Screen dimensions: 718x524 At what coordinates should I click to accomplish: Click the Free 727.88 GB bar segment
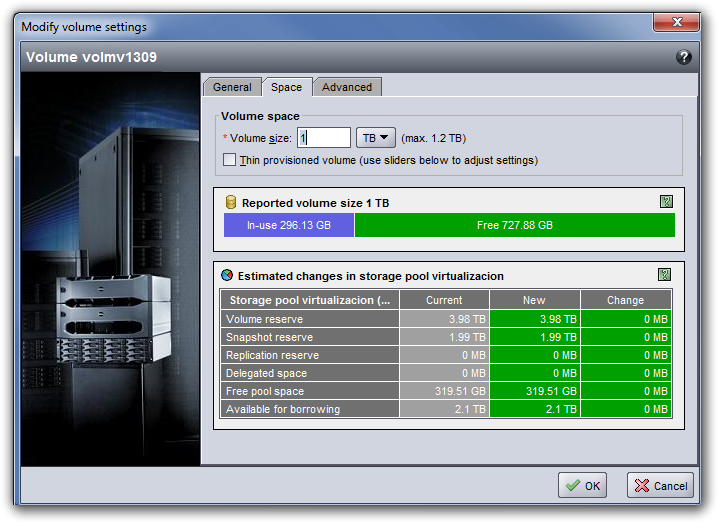[514, 226]
